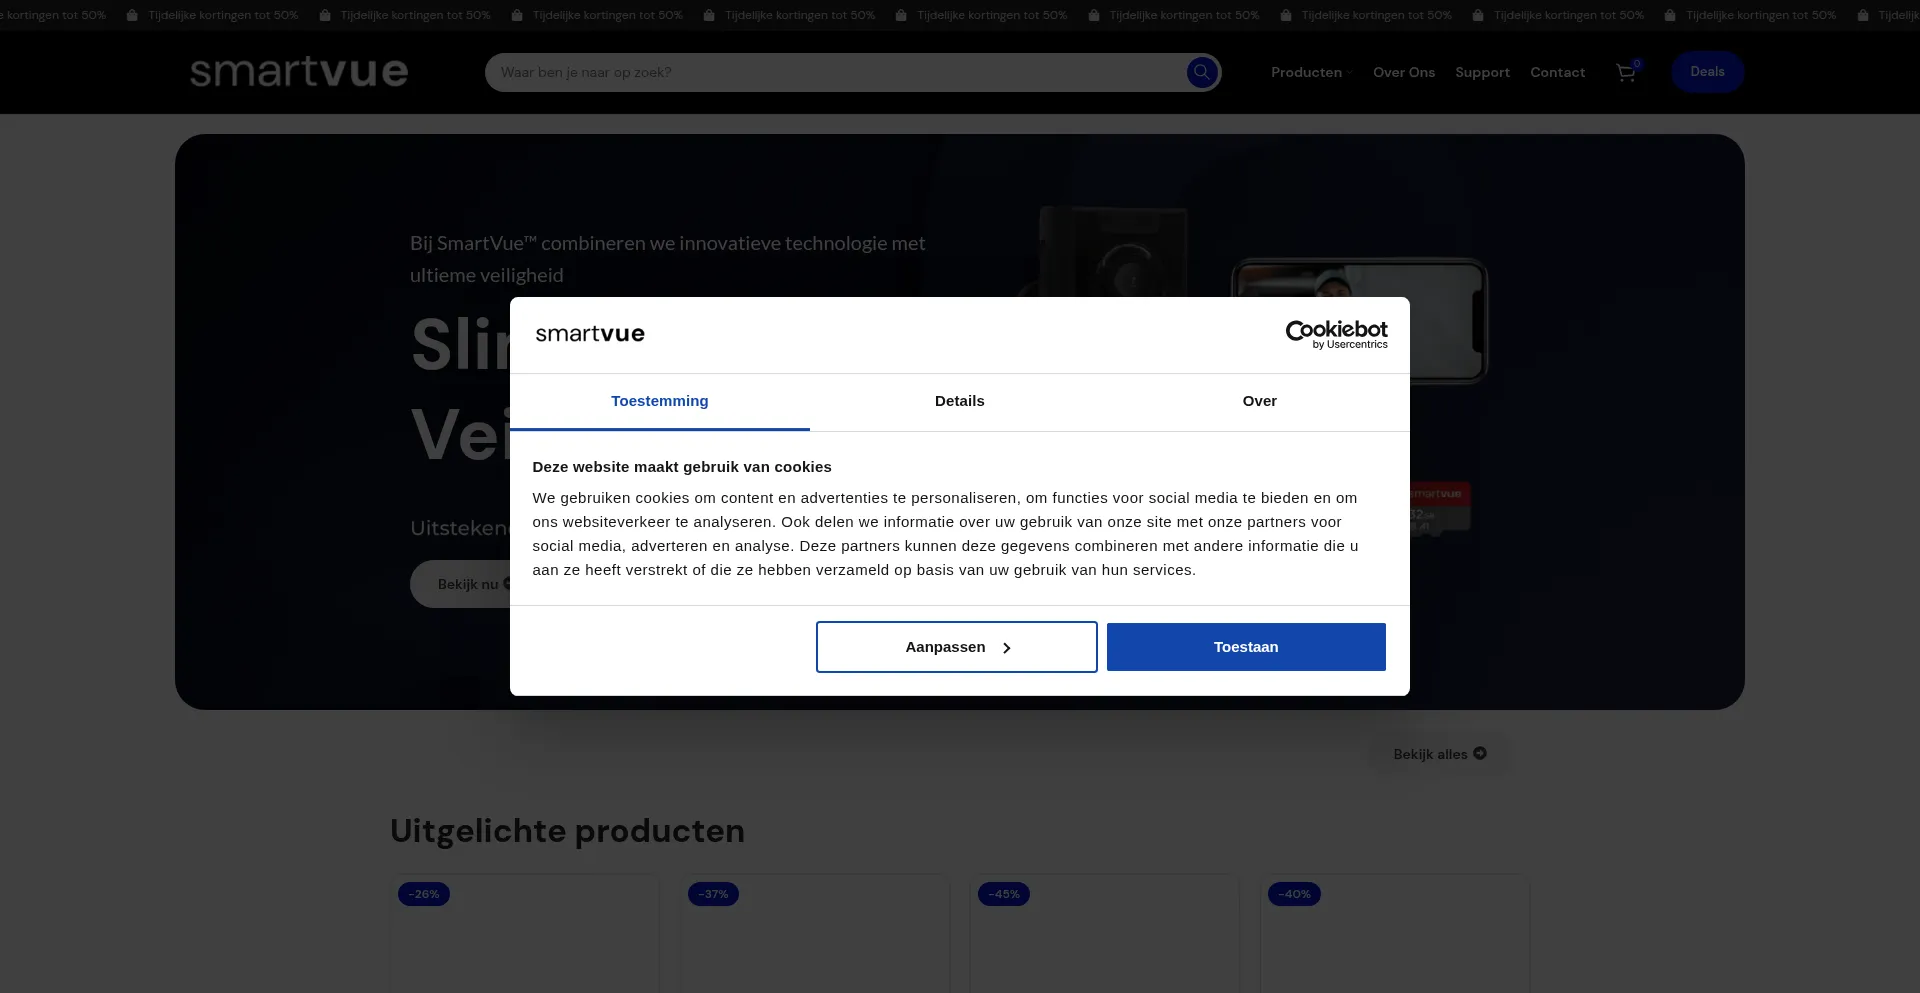Click the -26% discount badge
Image resolution: width=1920 pixels, height=993 pixels.
(x=424, y=894)
